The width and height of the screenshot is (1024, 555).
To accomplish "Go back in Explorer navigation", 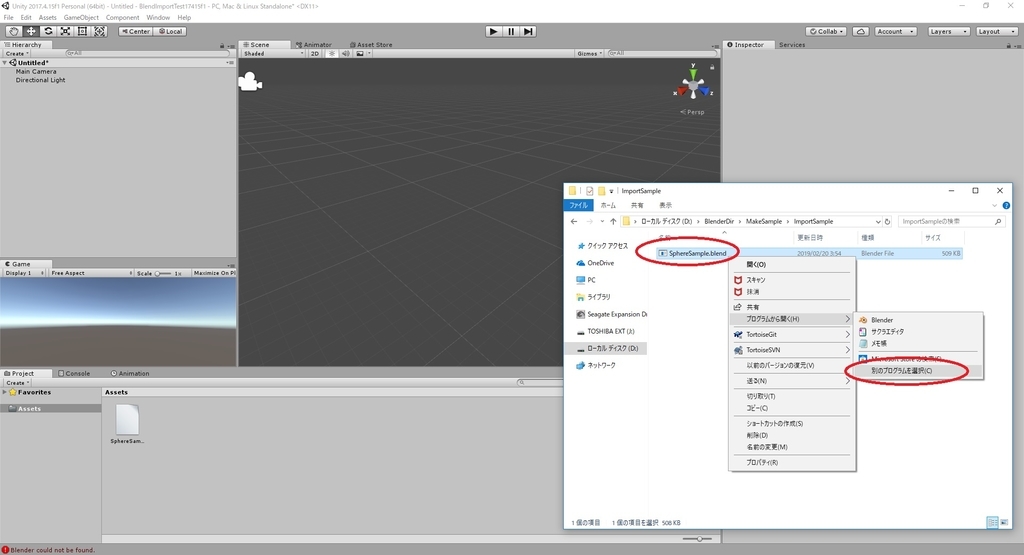I will (x=574, y=221).
